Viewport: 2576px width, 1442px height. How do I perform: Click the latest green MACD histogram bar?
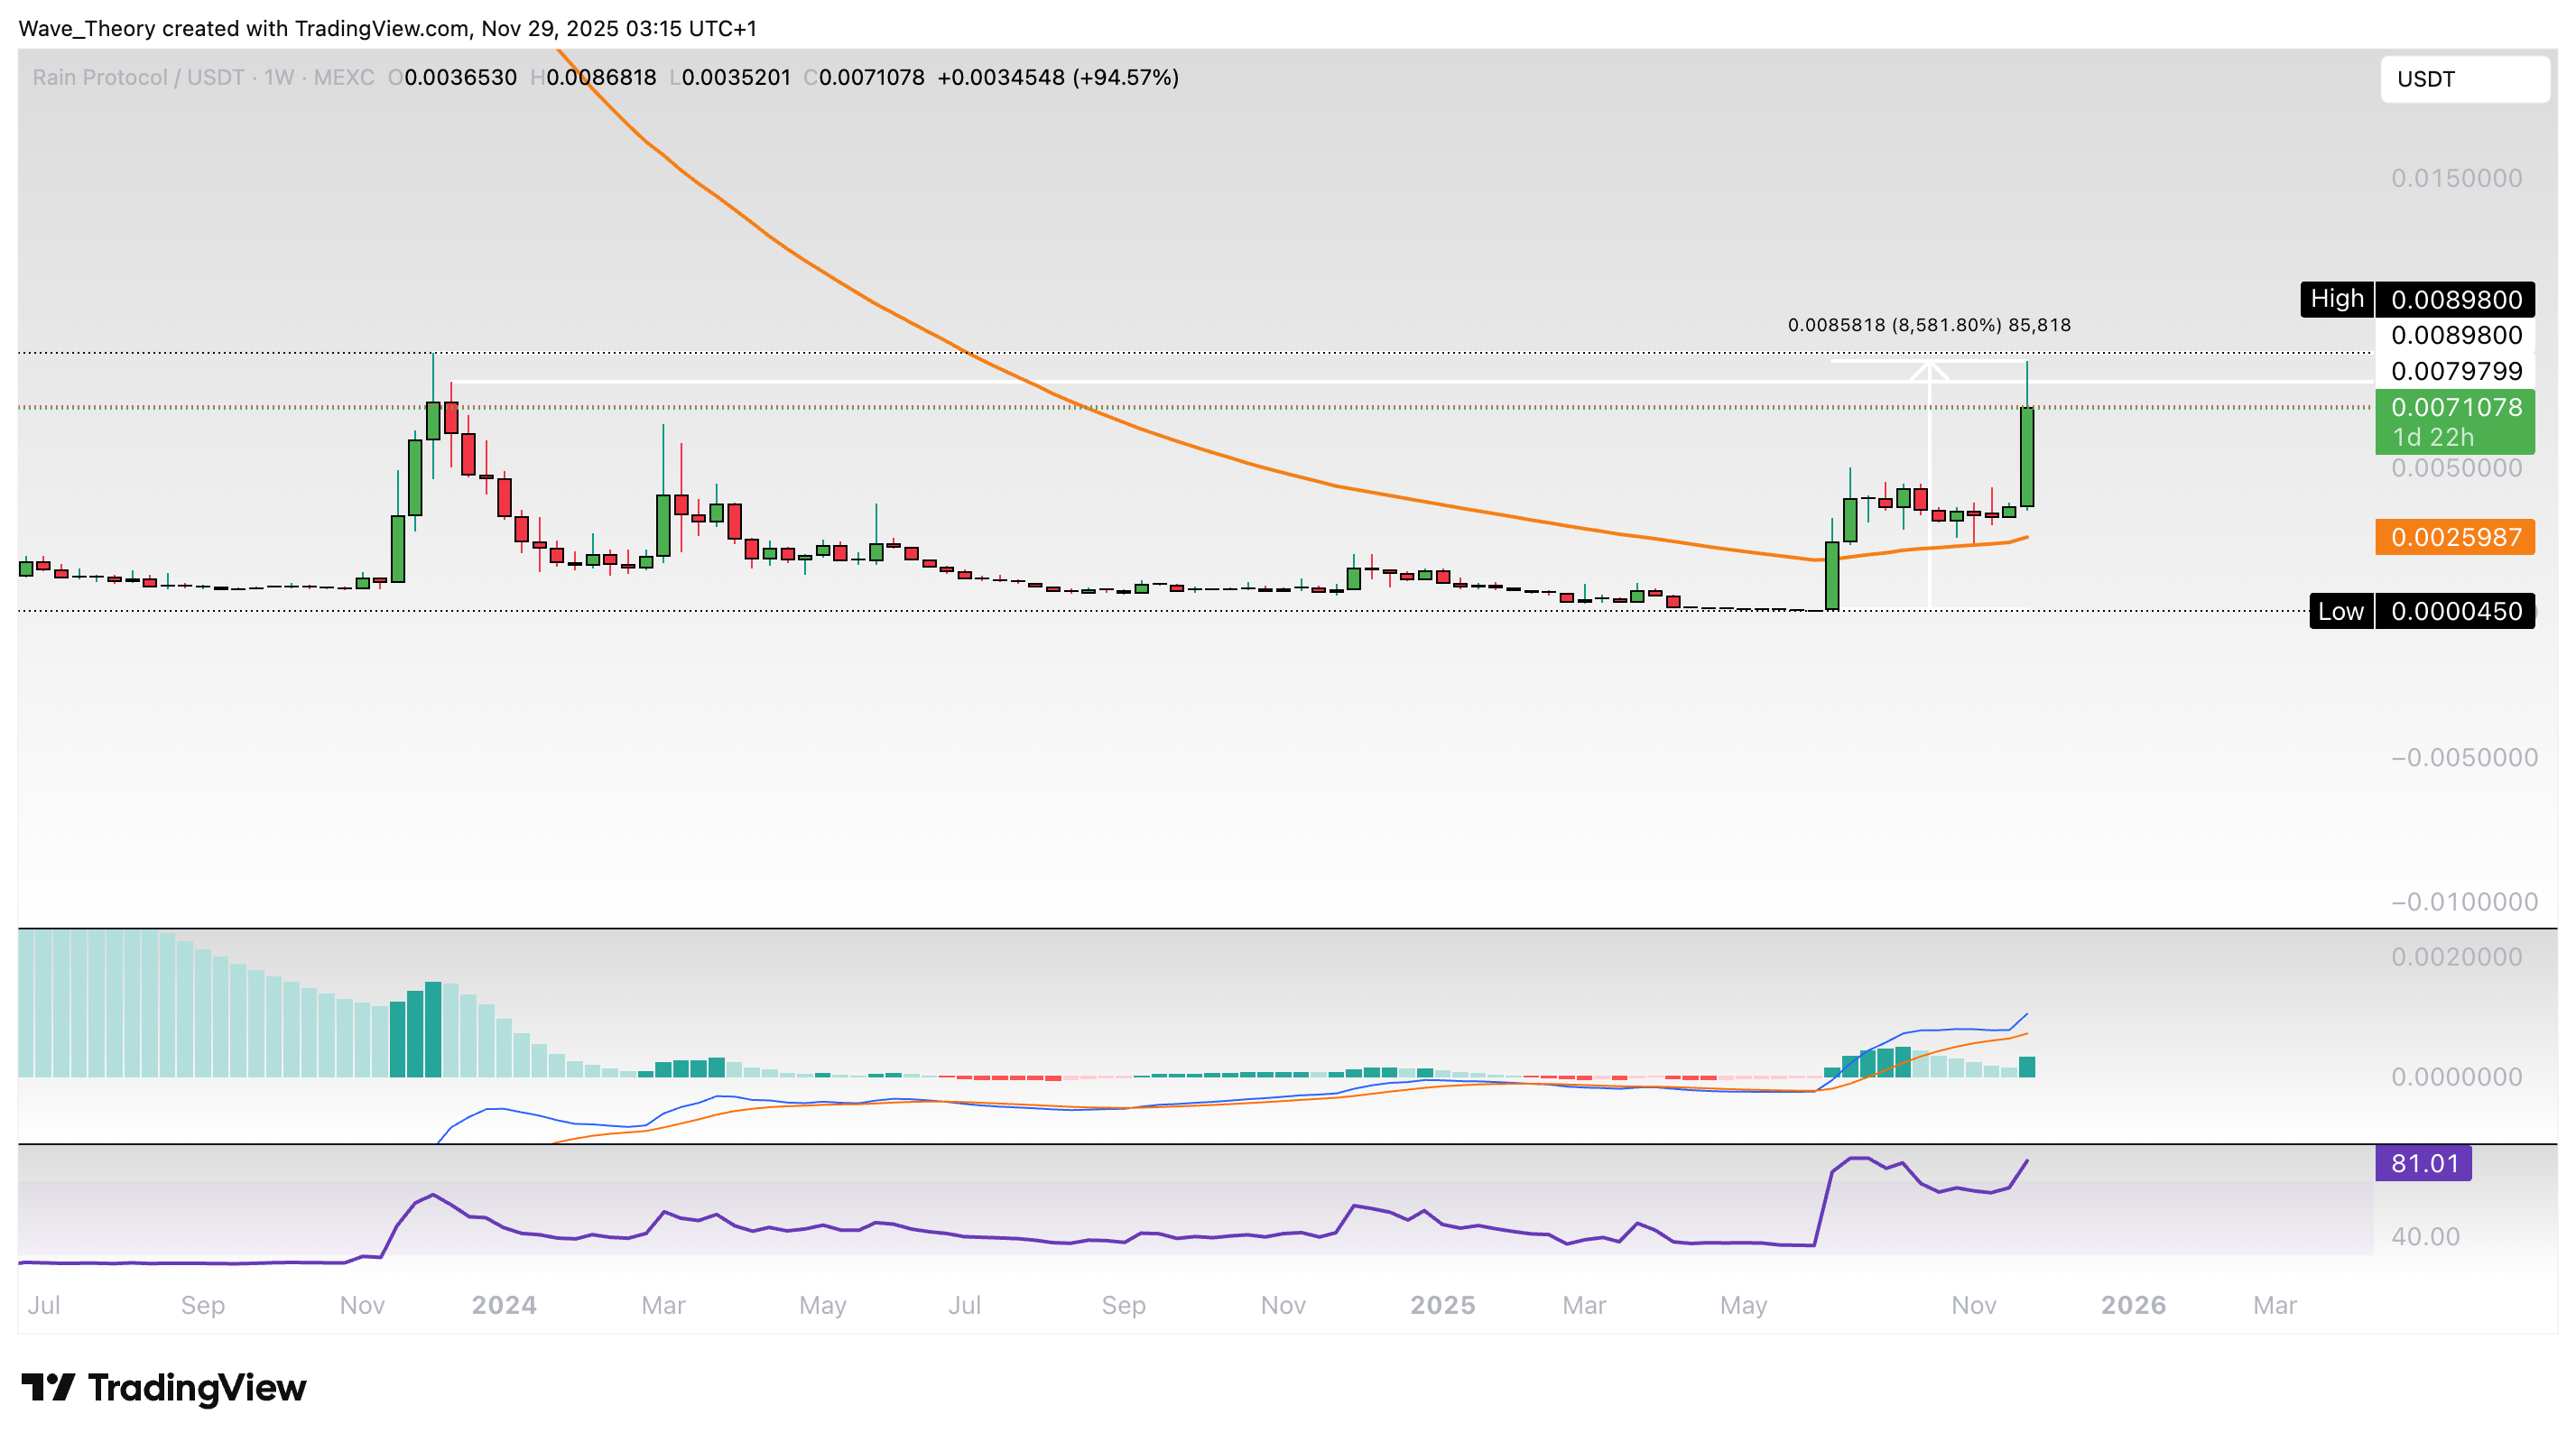click(2027, 1066)
